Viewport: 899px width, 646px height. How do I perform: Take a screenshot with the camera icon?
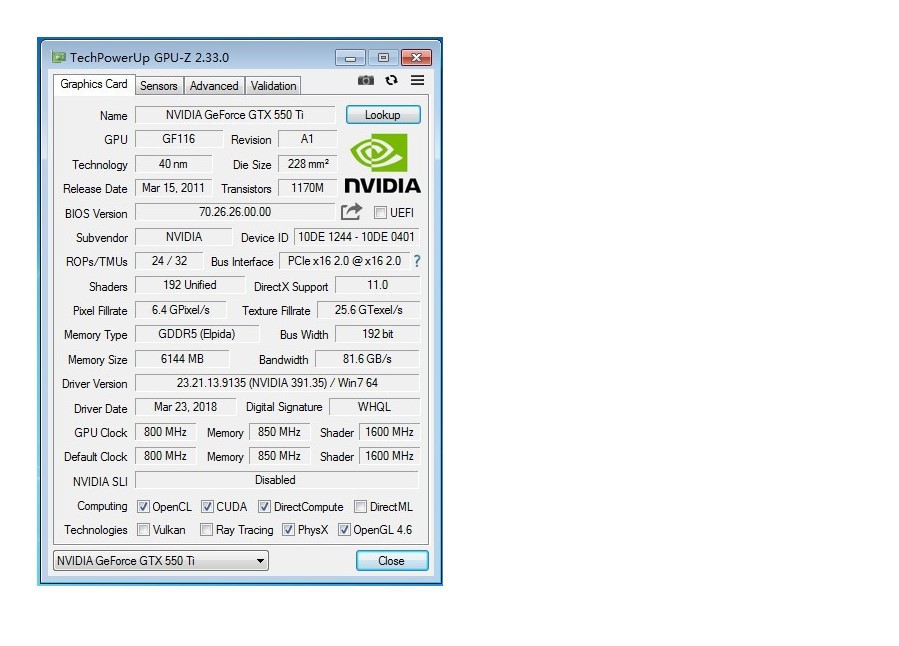[x=365, y=80]
